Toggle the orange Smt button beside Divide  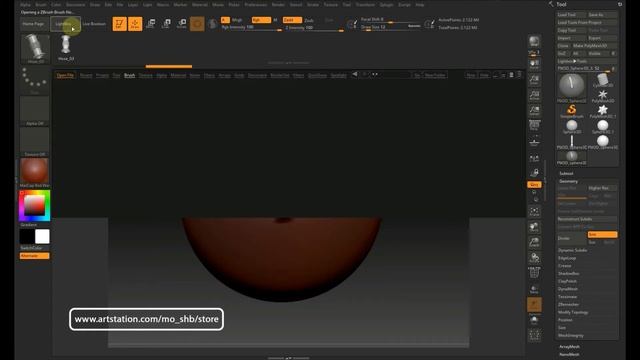tap(602, 235)
